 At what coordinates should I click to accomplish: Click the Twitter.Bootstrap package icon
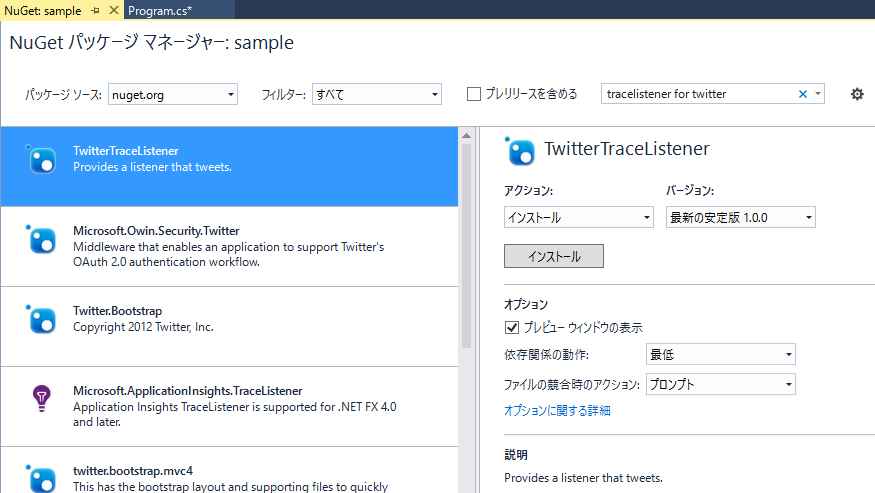pyautogui.click(x=41, y=319)
